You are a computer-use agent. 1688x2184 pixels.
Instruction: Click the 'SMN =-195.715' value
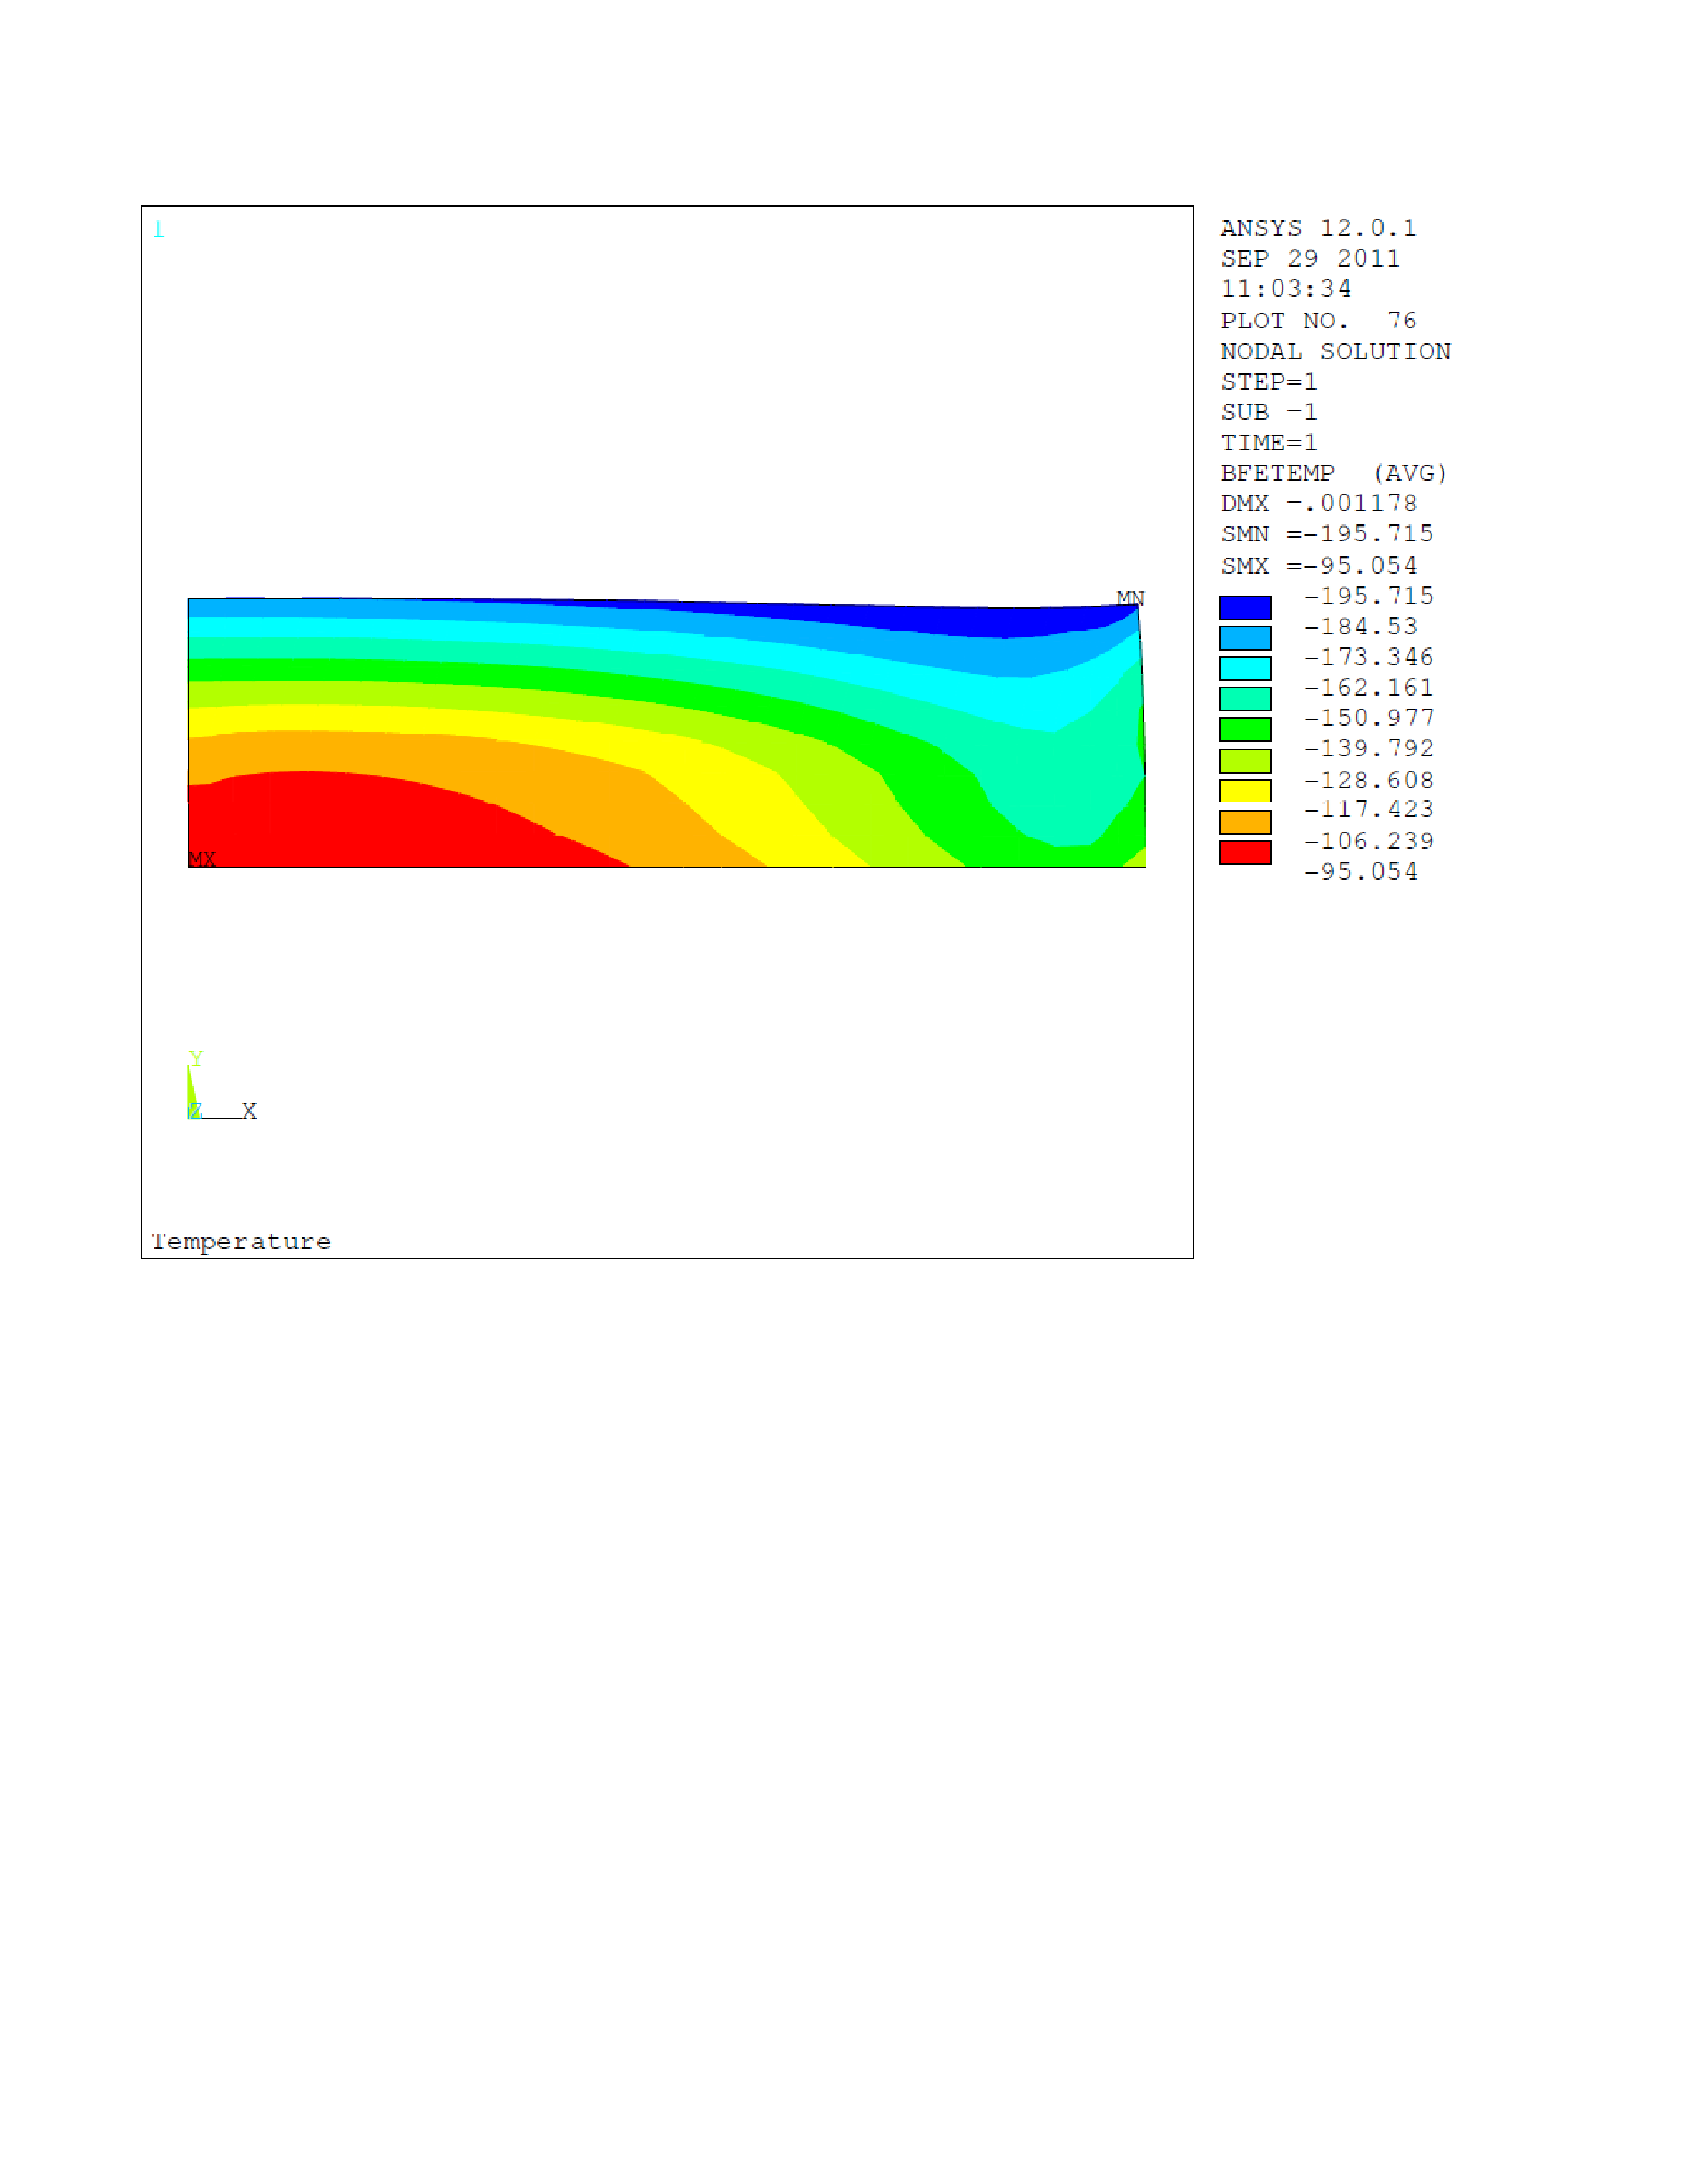(x=1327, y=533)
